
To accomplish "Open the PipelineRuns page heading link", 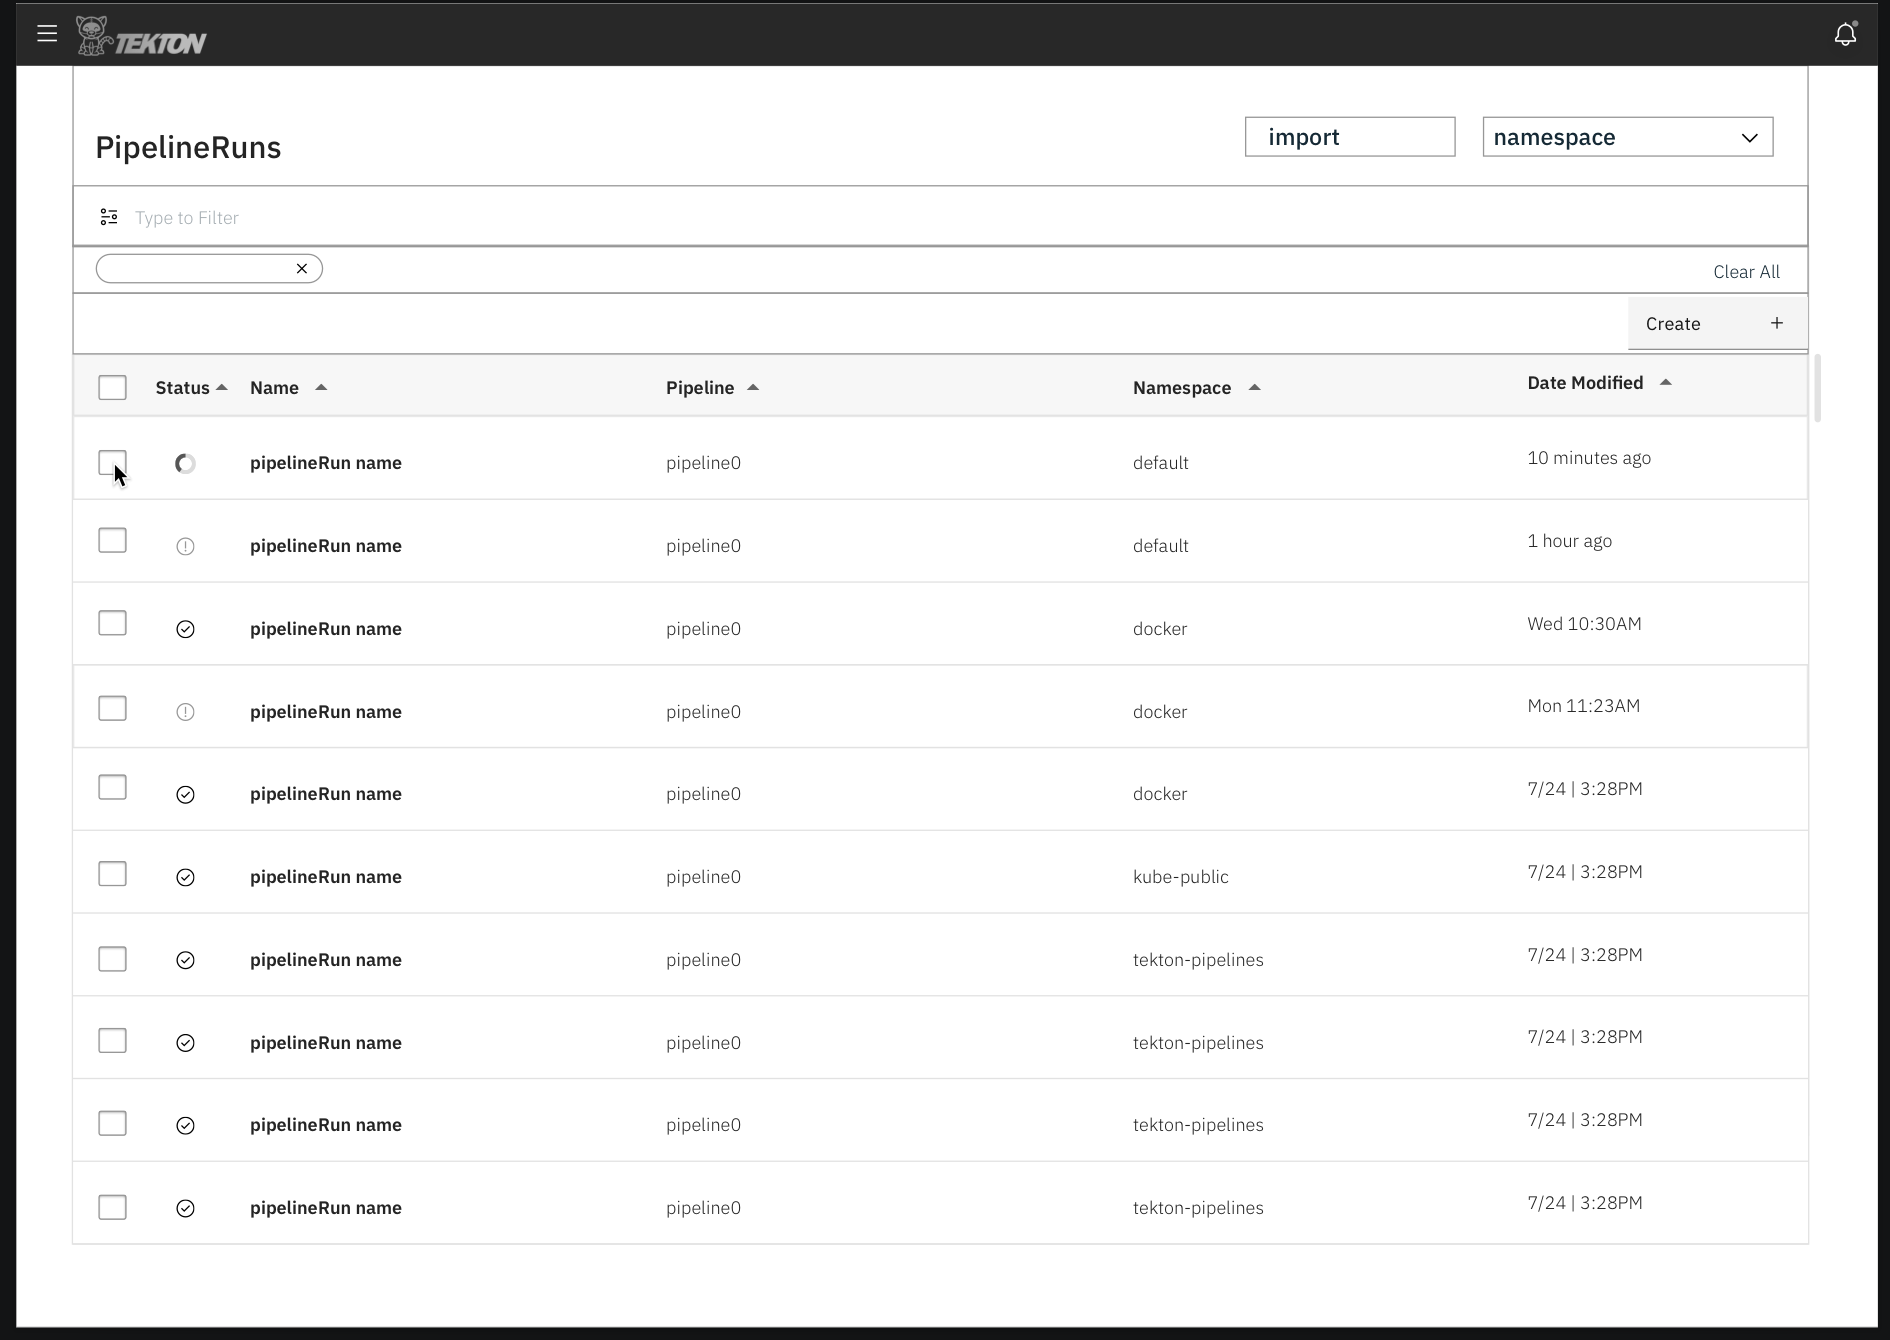I will tap(187, 146).
